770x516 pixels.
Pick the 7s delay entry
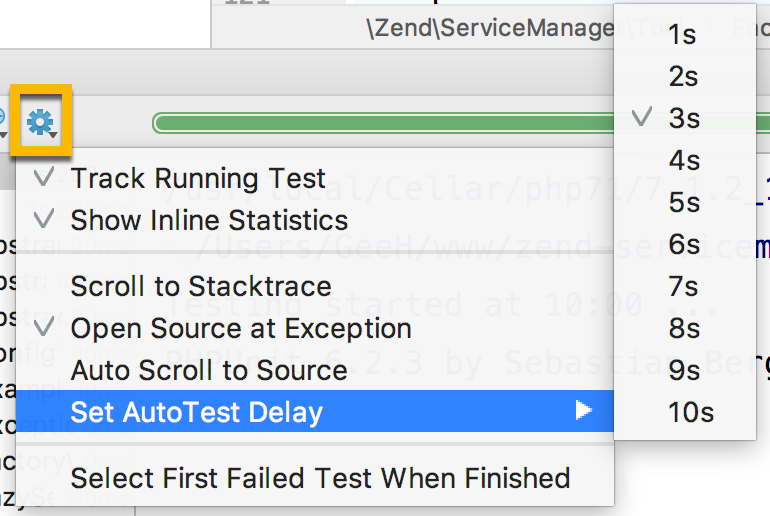[x=685, y=286]
